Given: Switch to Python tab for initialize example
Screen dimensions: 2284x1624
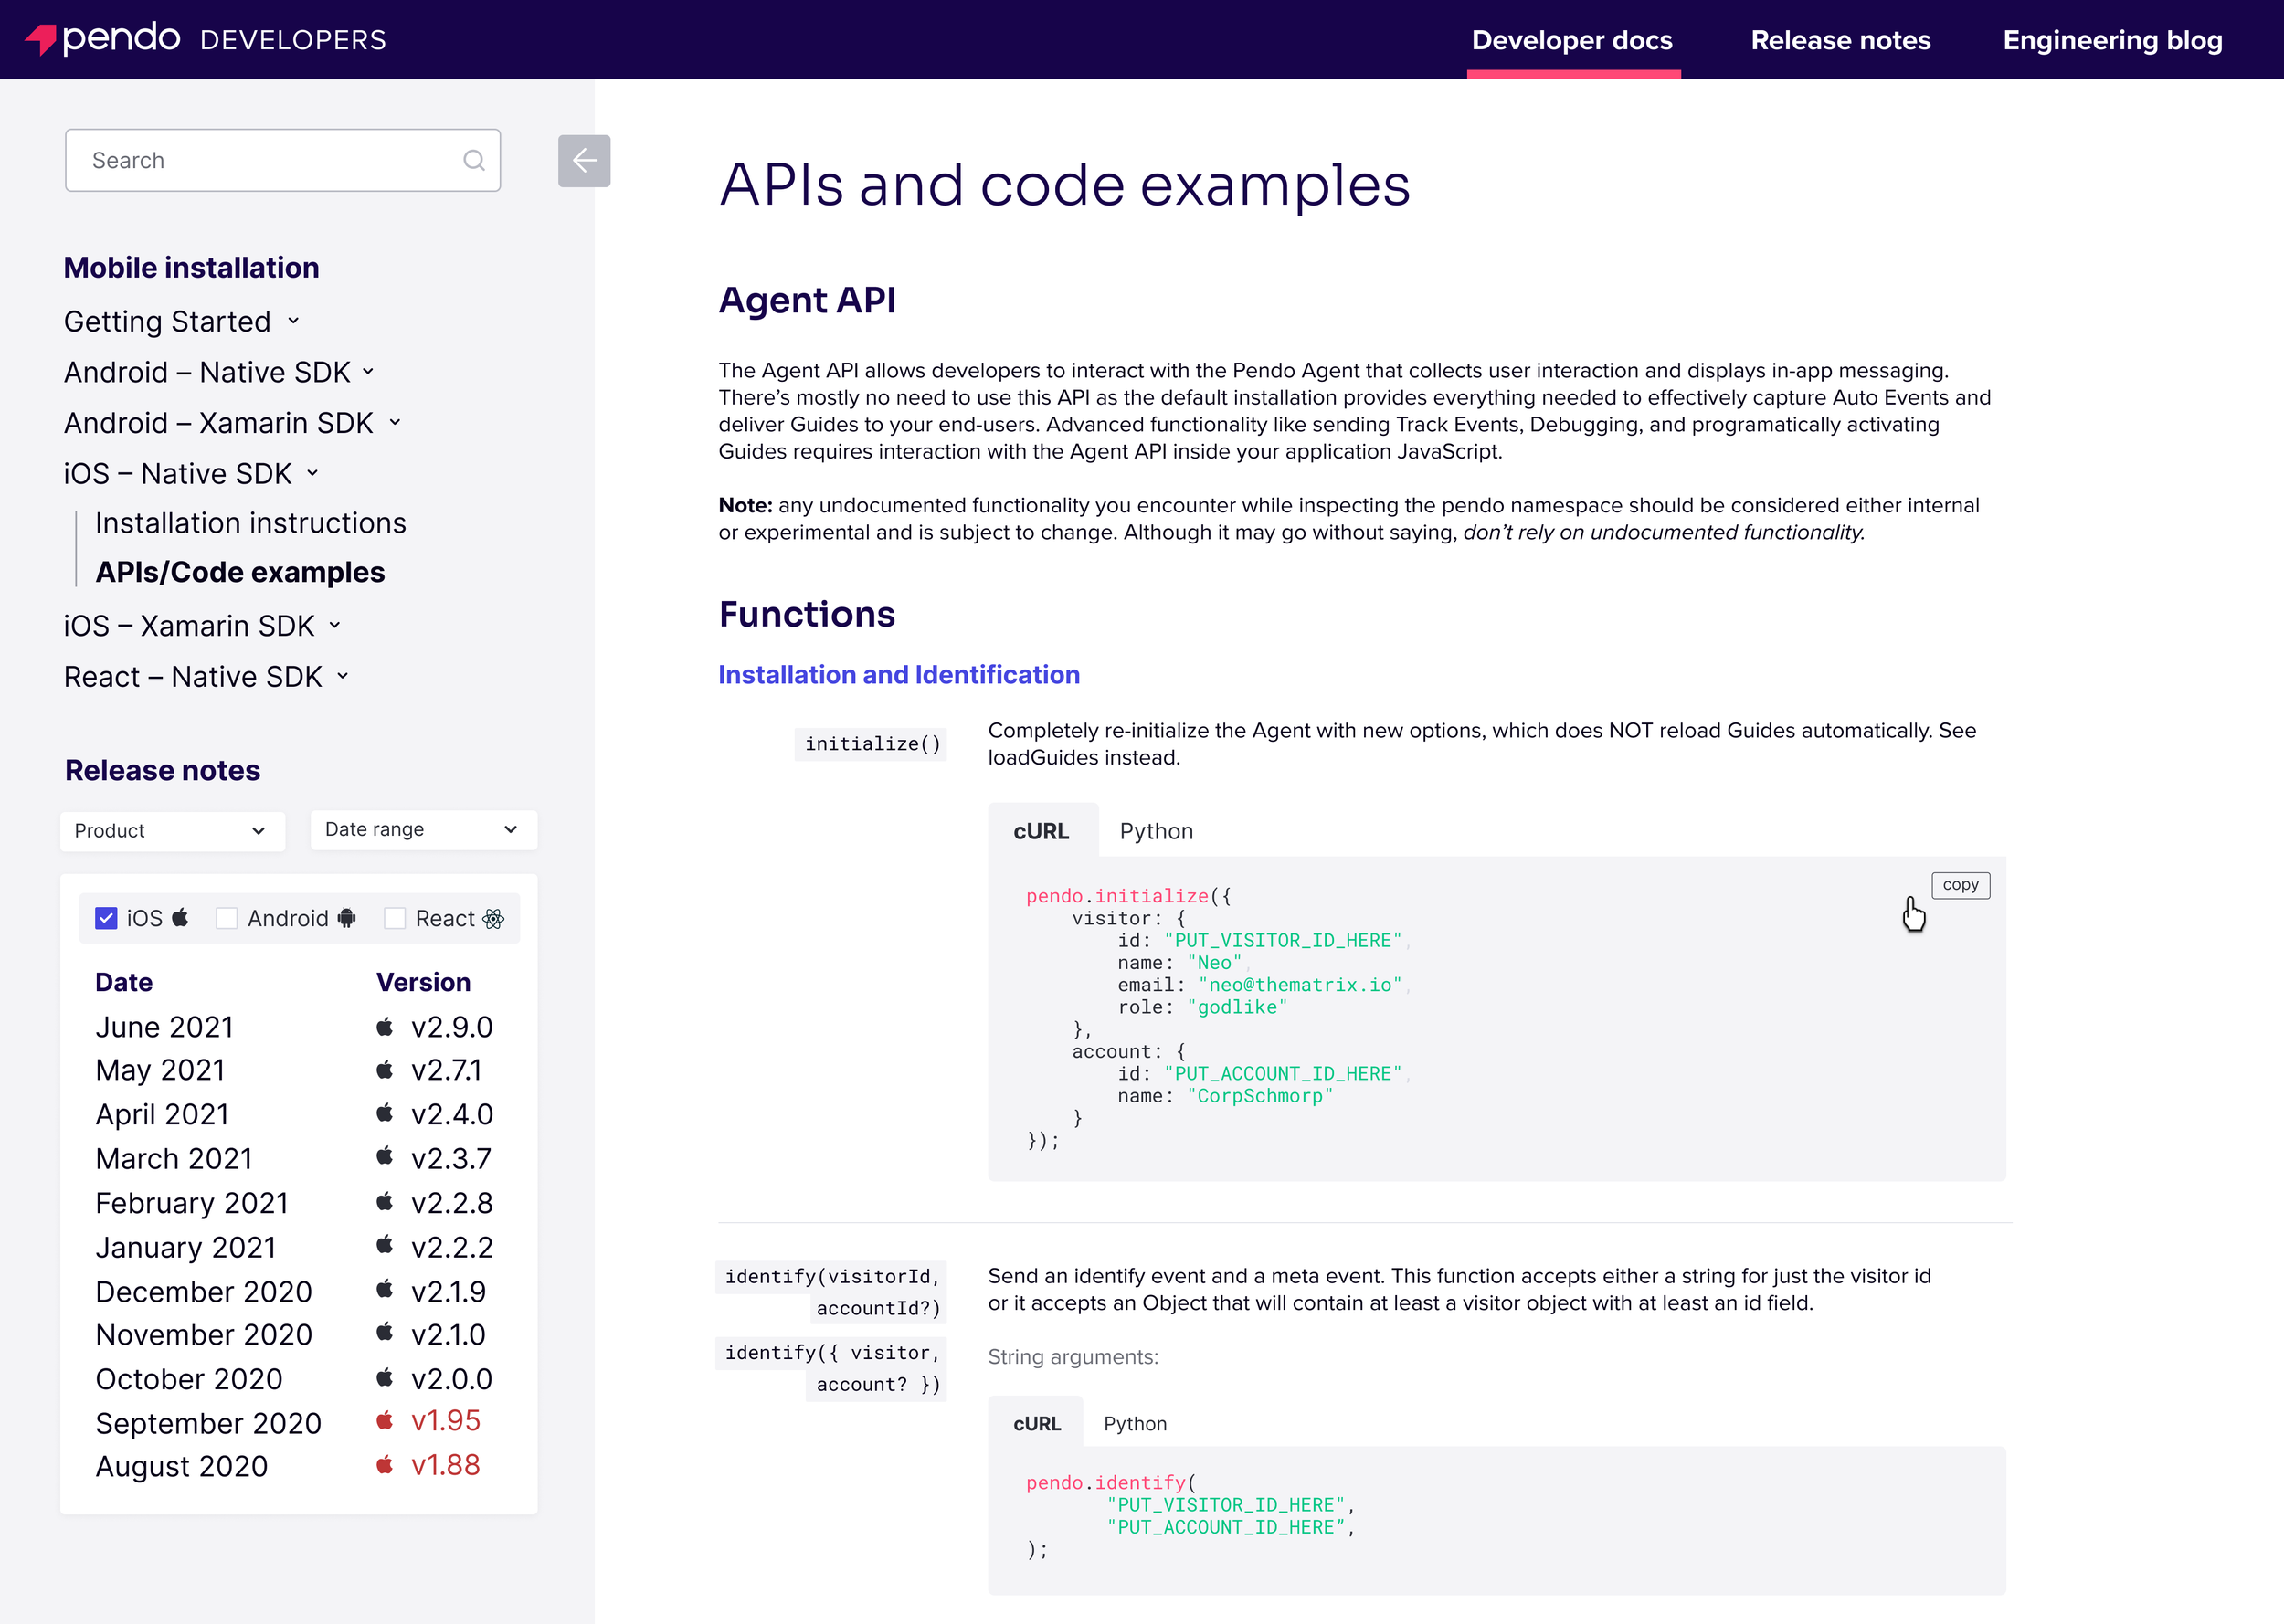Looking at the screenshot, I should pyautogui.click(x=1156, y=831).
